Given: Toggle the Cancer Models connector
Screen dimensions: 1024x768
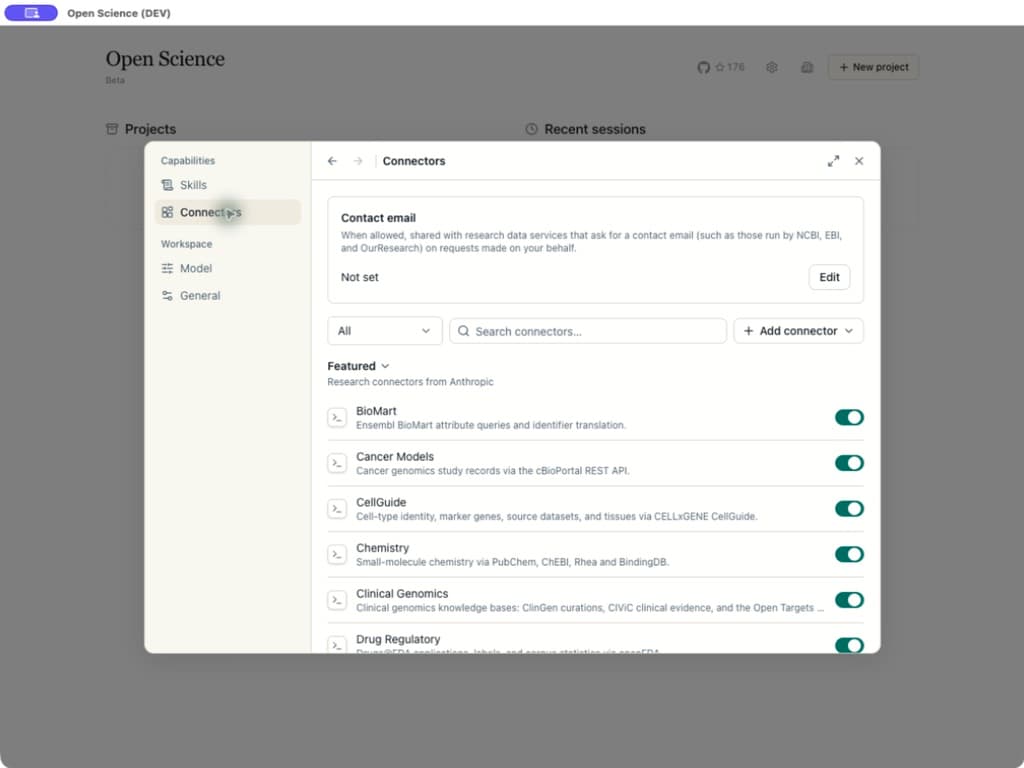Looking at the screenshot, I should (x=849, y=463).
